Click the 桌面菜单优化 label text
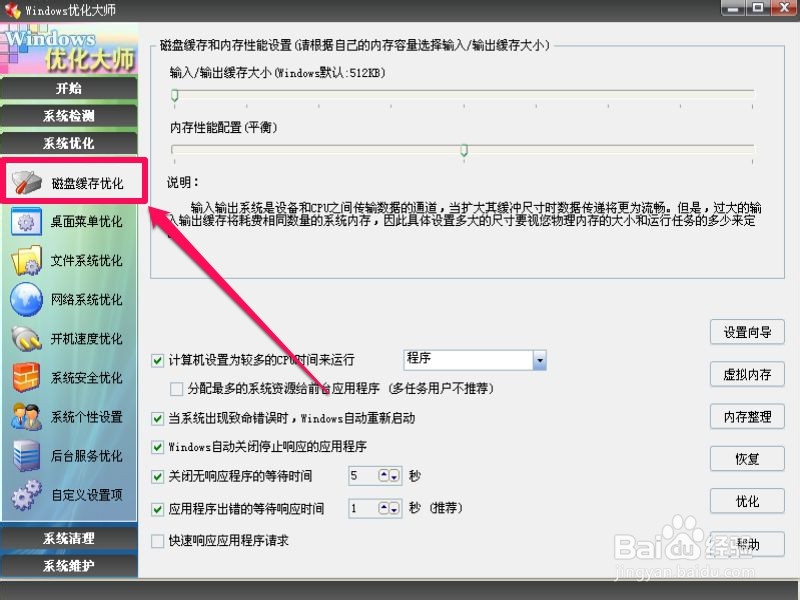The height and width of the screenshot is (600, 800). point(86,222)
